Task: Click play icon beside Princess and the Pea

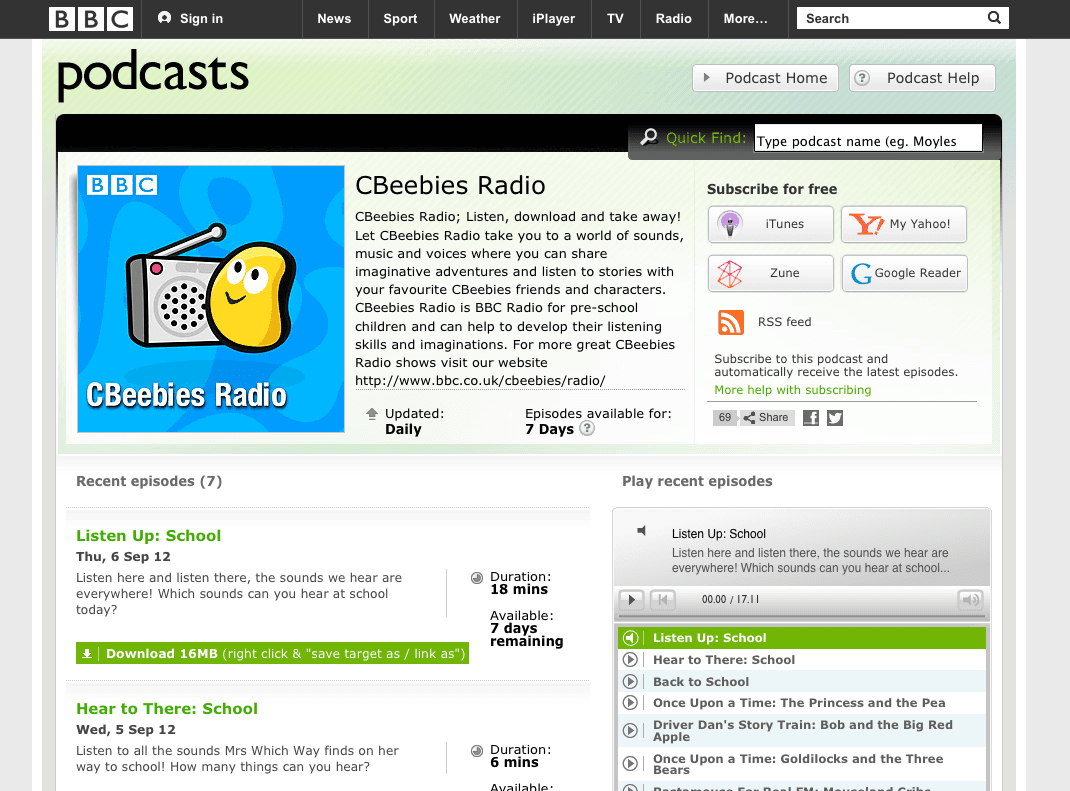Action: 631,702
